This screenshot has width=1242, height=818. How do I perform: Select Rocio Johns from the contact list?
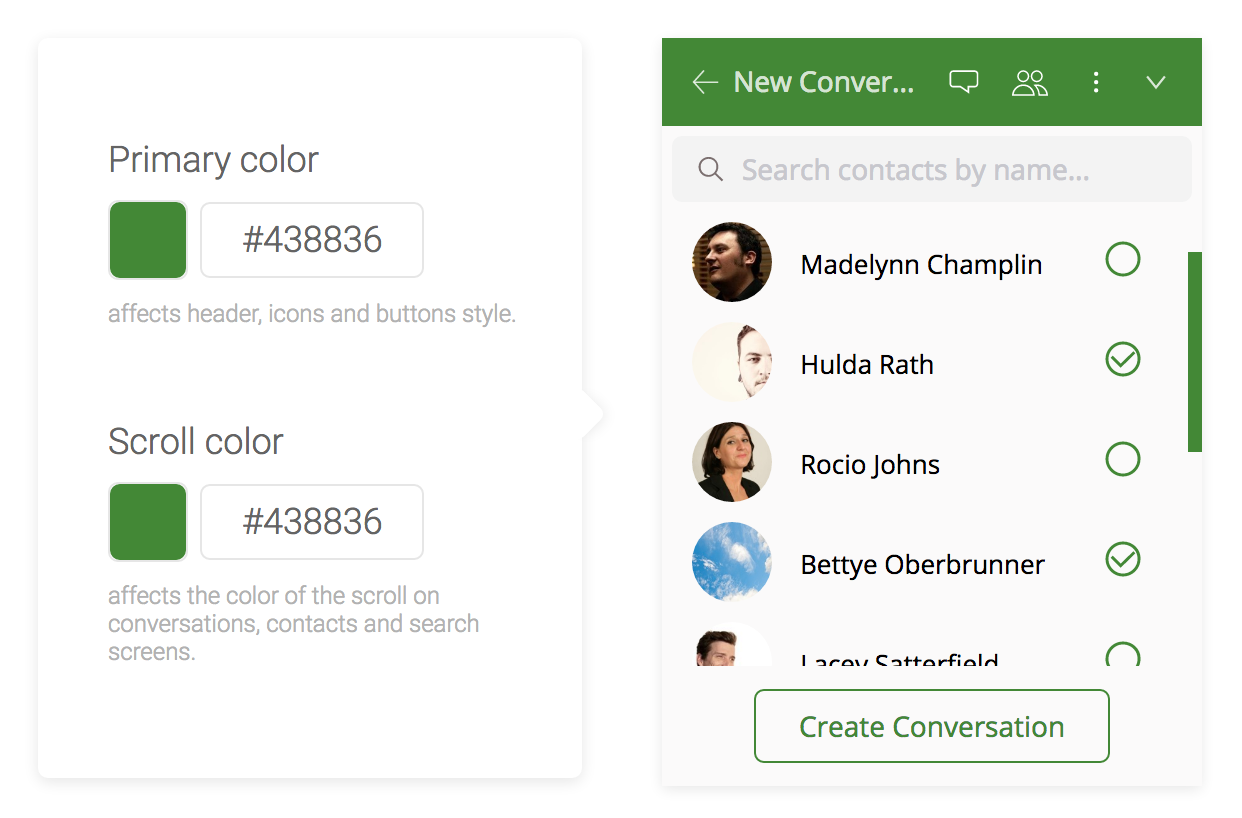coord(869,463)
